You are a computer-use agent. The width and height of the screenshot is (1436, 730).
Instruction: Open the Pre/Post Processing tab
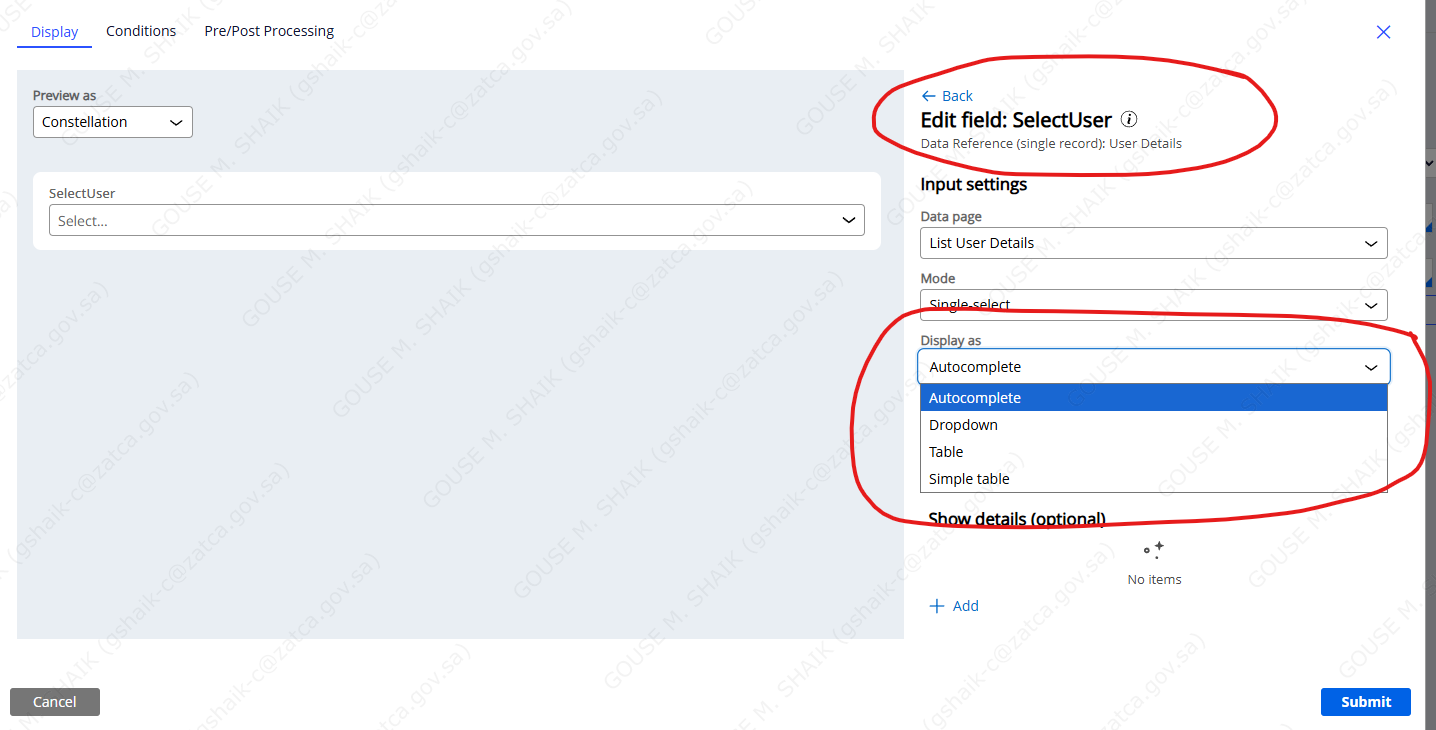point(268,30)
